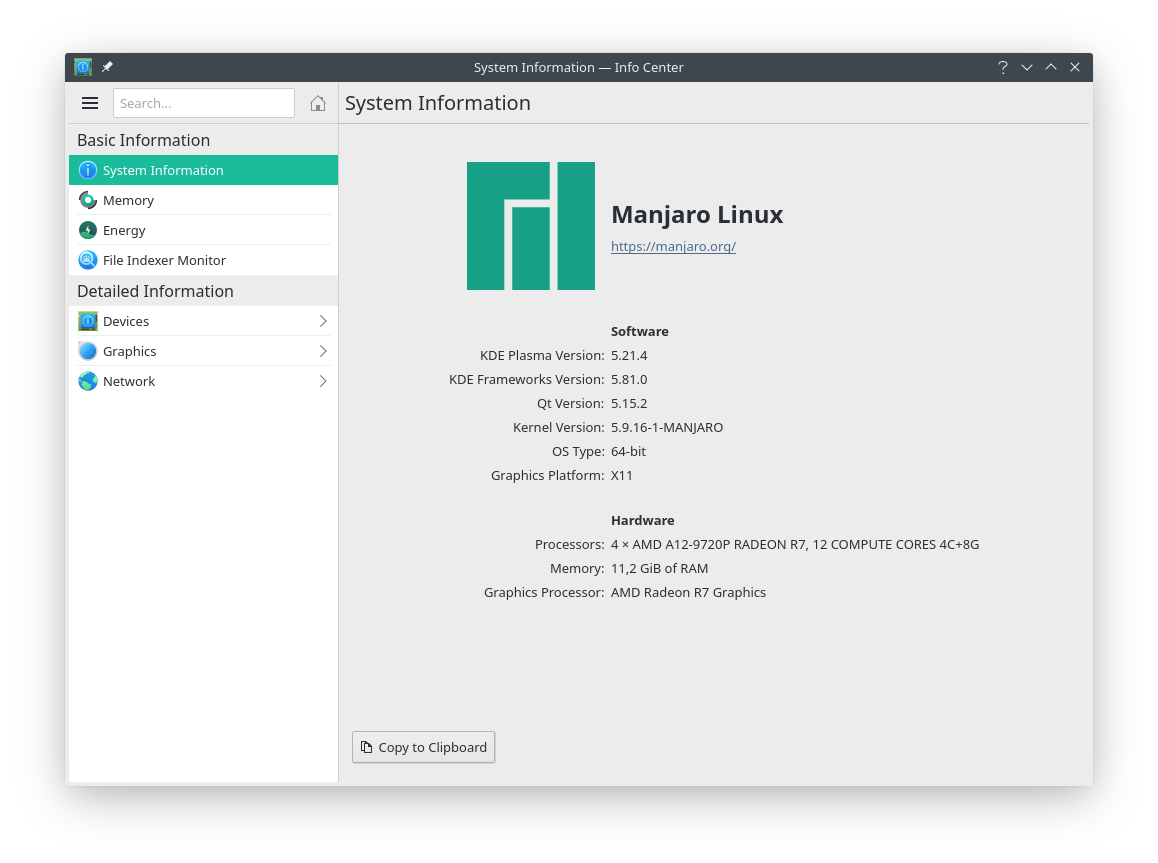Click the Info Center app icon in the title bar
Screen dimensions: 1158x863
(83, 67)
